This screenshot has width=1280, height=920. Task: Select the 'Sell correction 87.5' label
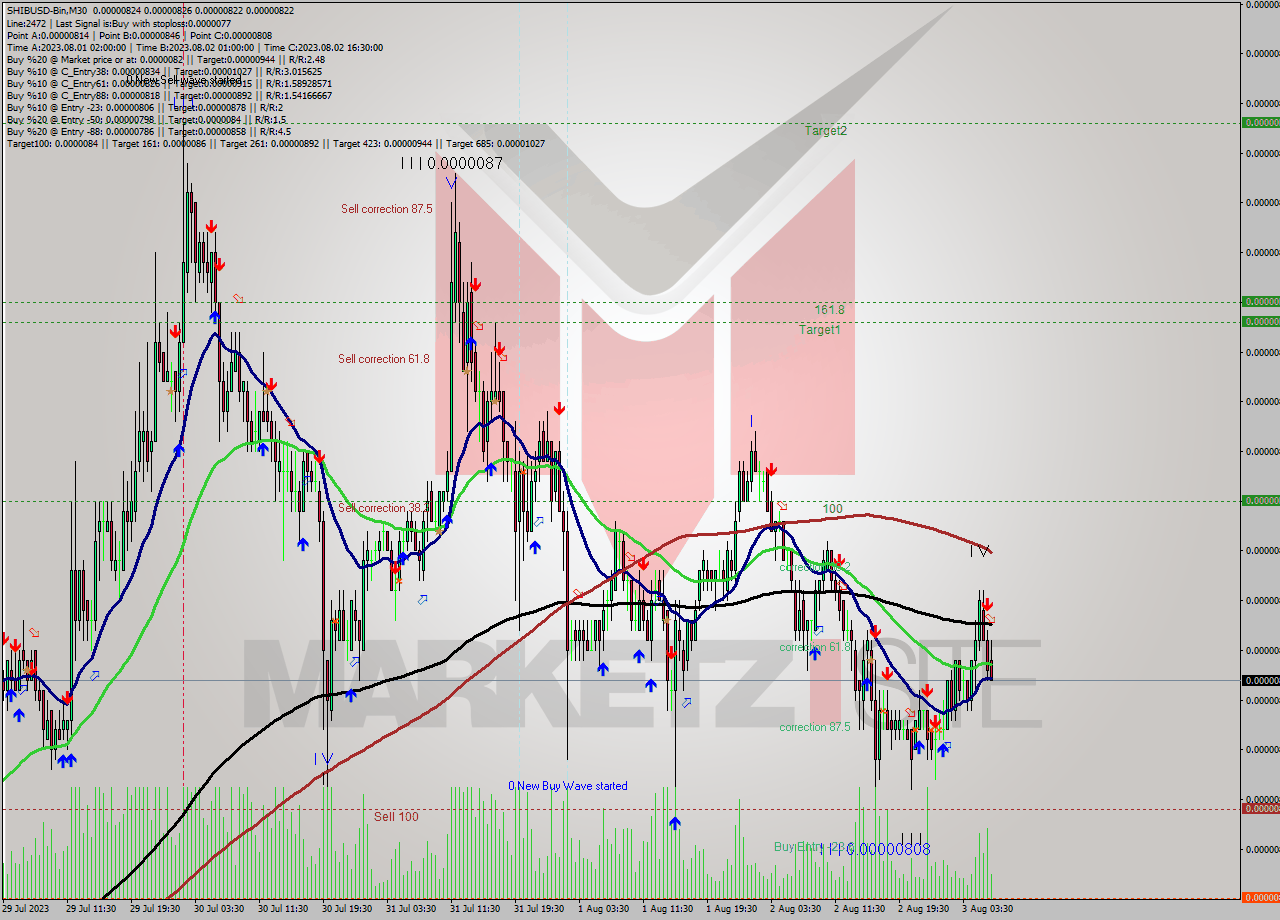tap(386, 209)
